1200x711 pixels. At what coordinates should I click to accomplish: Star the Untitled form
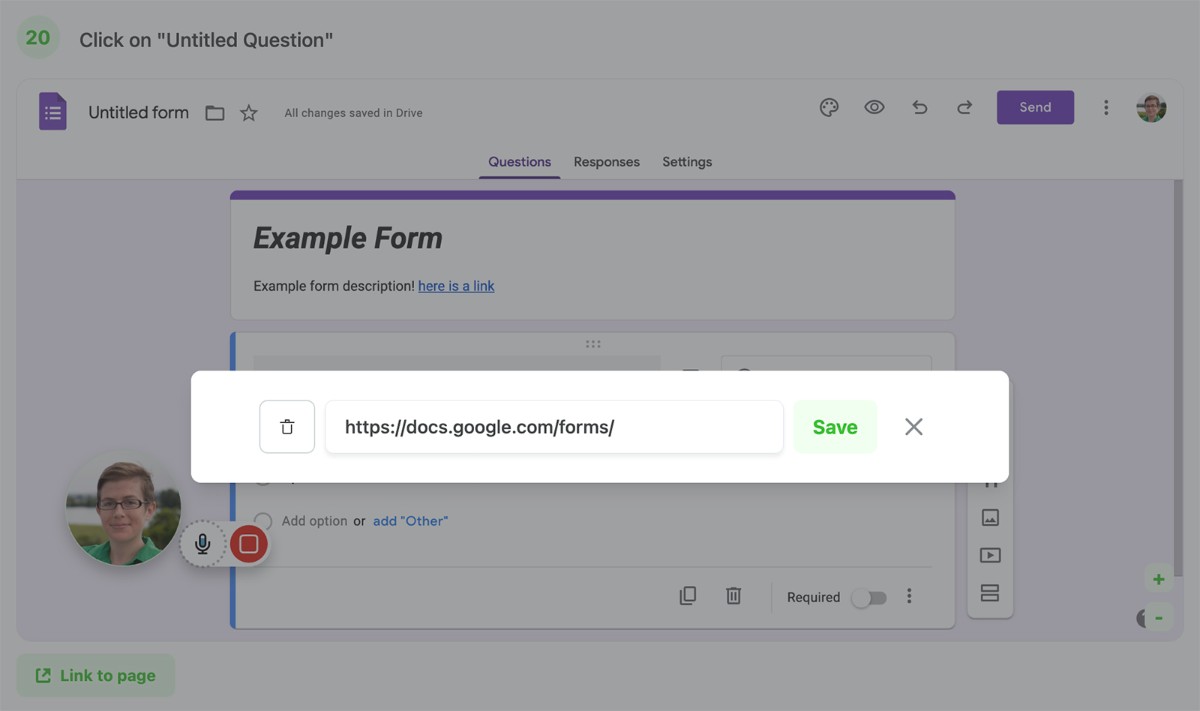(x=249, y=113)
